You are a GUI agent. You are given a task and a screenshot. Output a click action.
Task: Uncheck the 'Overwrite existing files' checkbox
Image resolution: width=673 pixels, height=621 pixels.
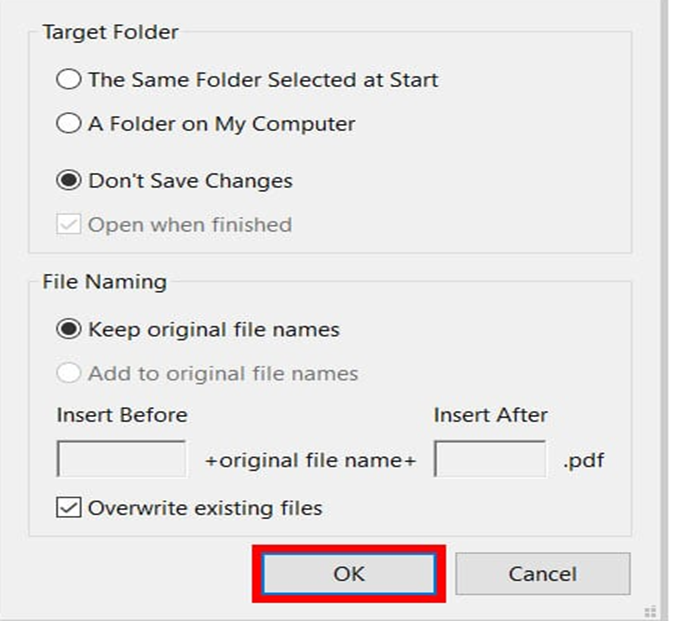pos(69,508)
